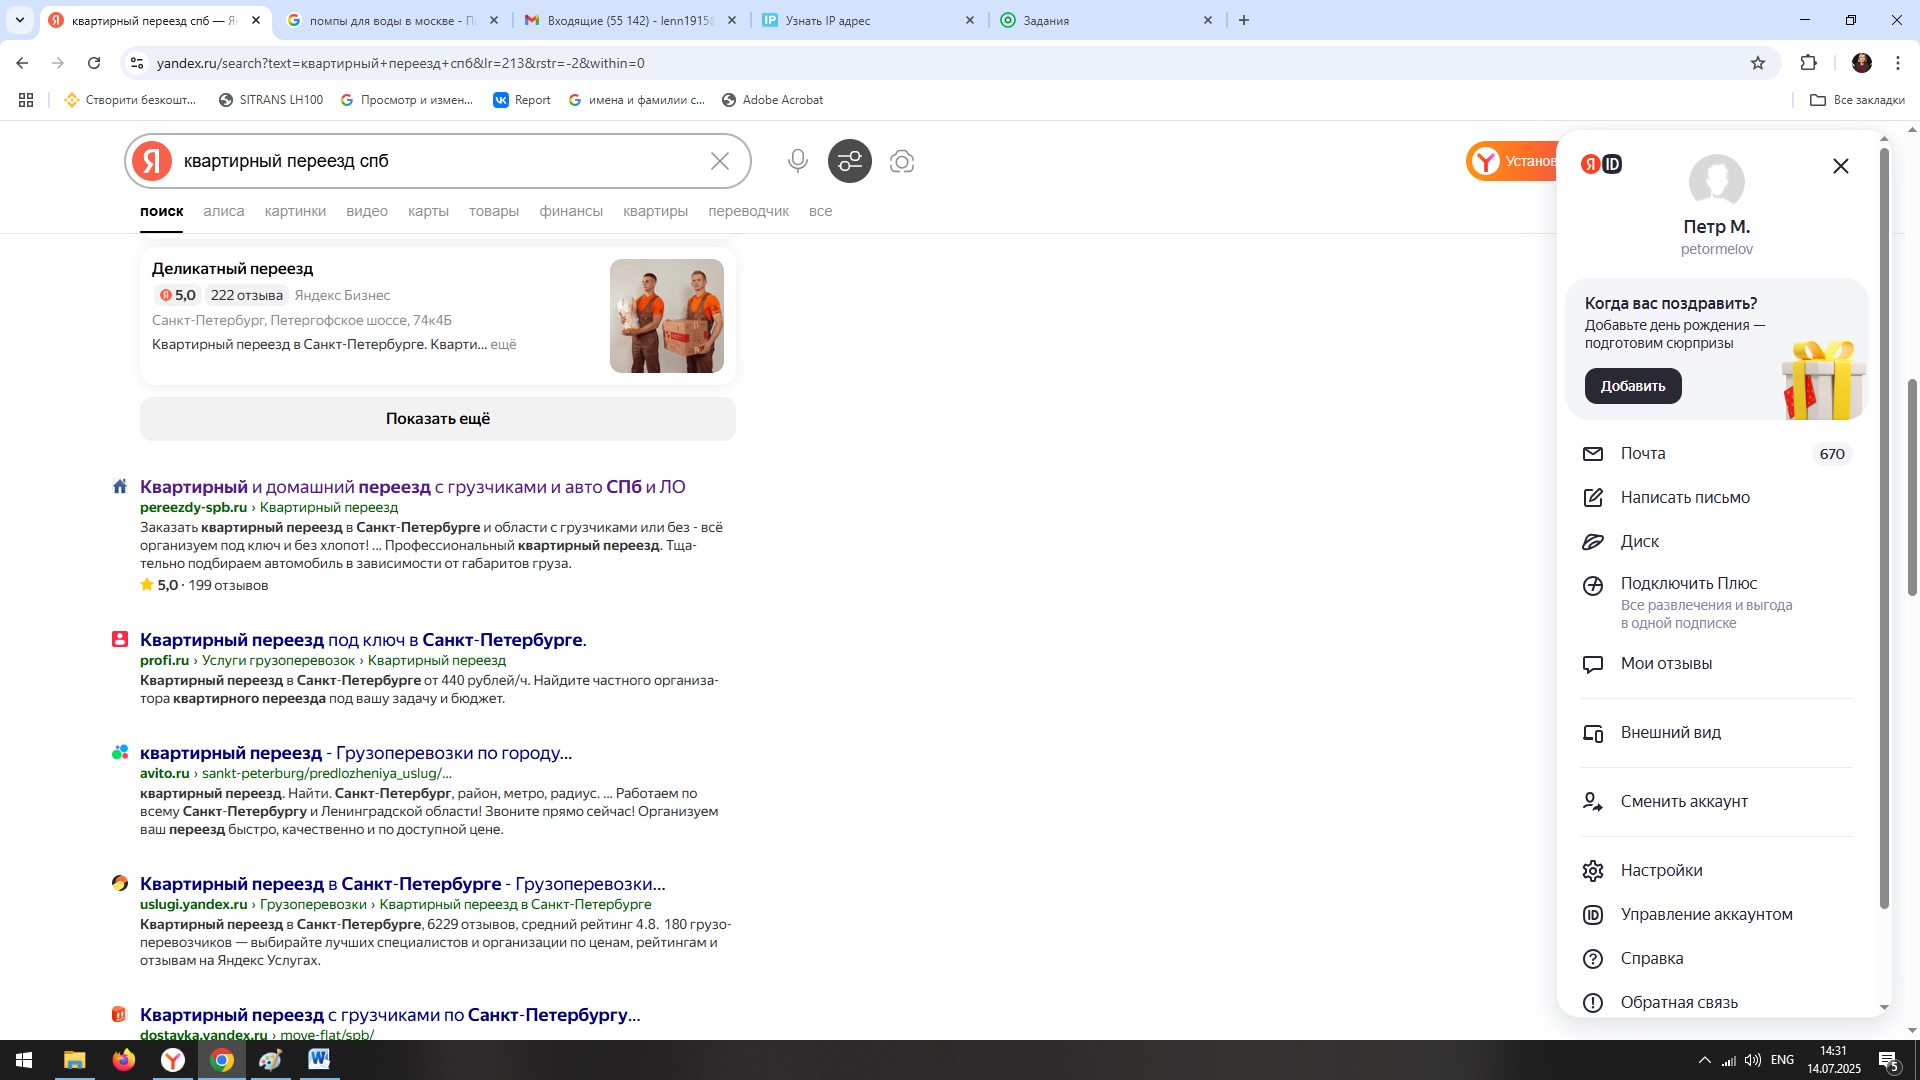Viewport: 1920px width, 1080px height.
Task: Switch to видео search tab
Action: pos(367,211)
